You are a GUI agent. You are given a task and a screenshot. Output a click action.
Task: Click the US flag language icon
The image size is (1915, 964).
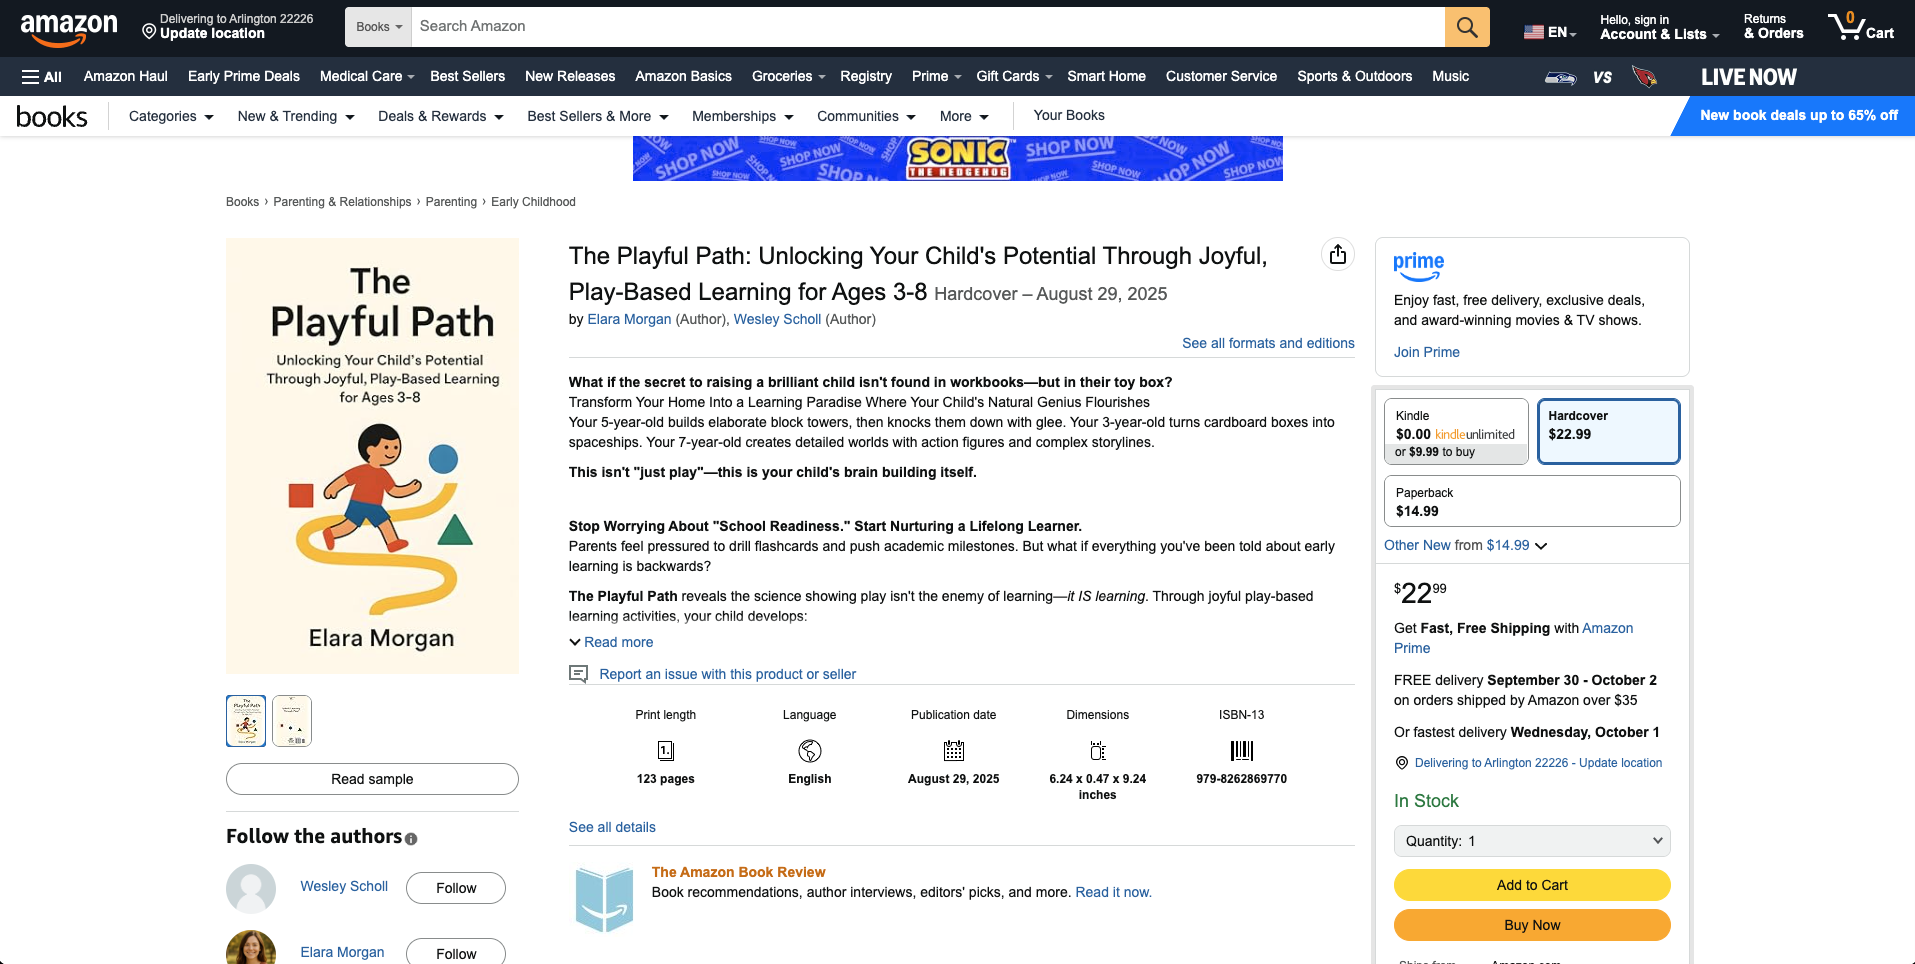(1534, 32)
